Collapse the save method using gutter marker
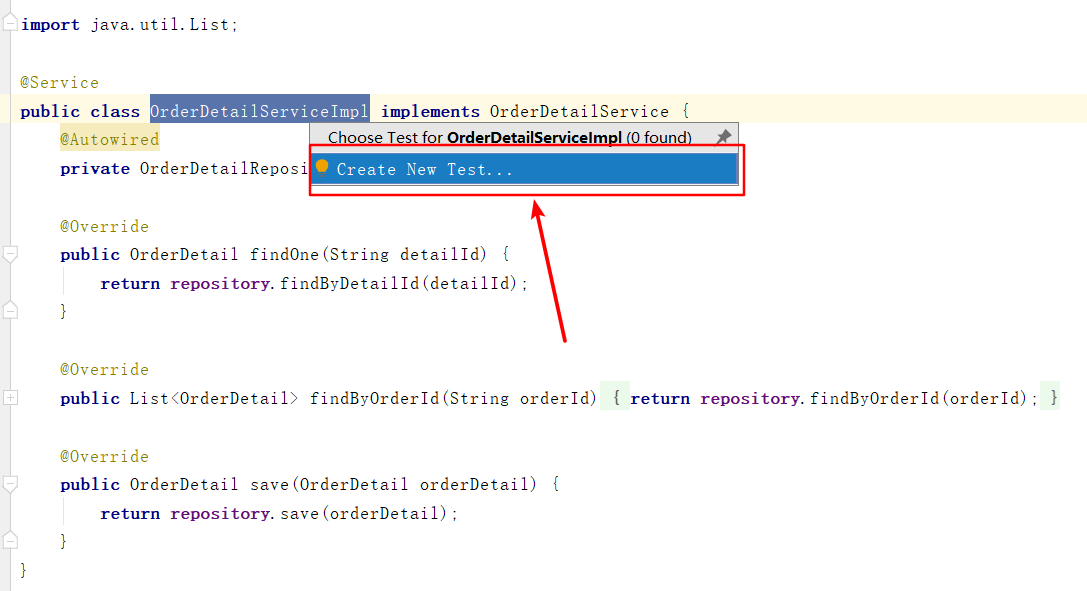This screenshot has height=591, width=1087. coord(10,484)
